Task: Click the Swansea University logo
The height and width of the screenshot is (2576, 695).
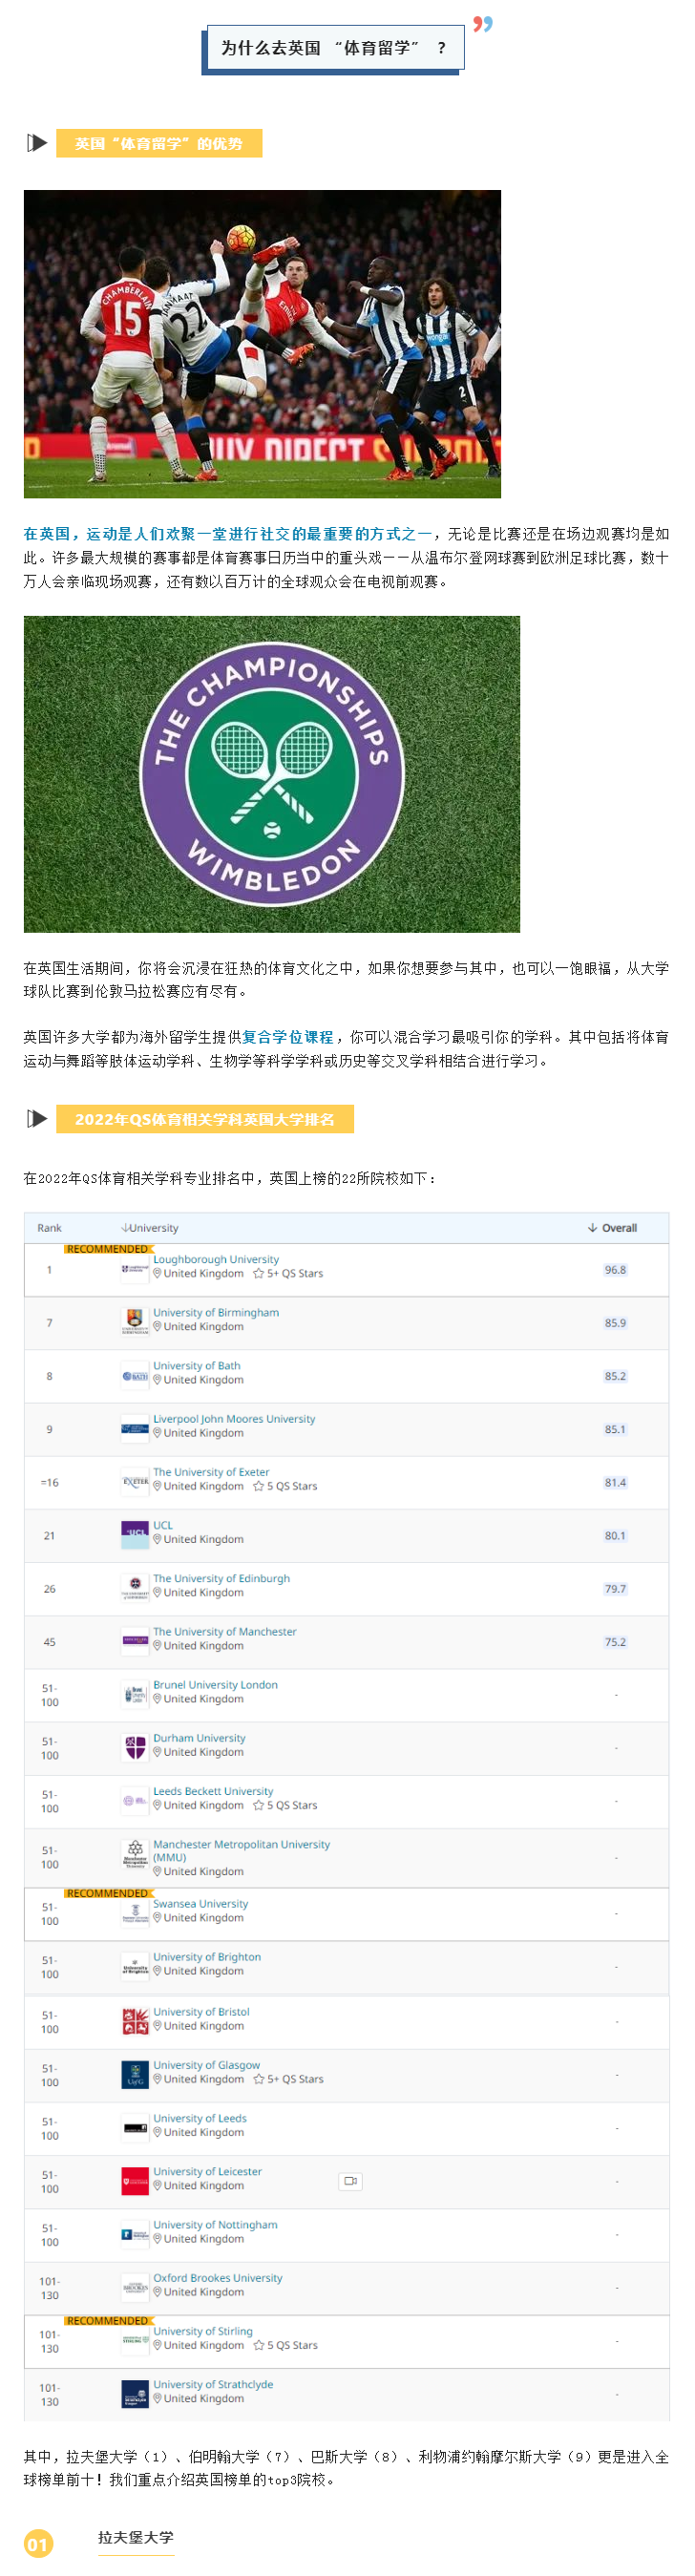Action: [x=135, y=1913]
